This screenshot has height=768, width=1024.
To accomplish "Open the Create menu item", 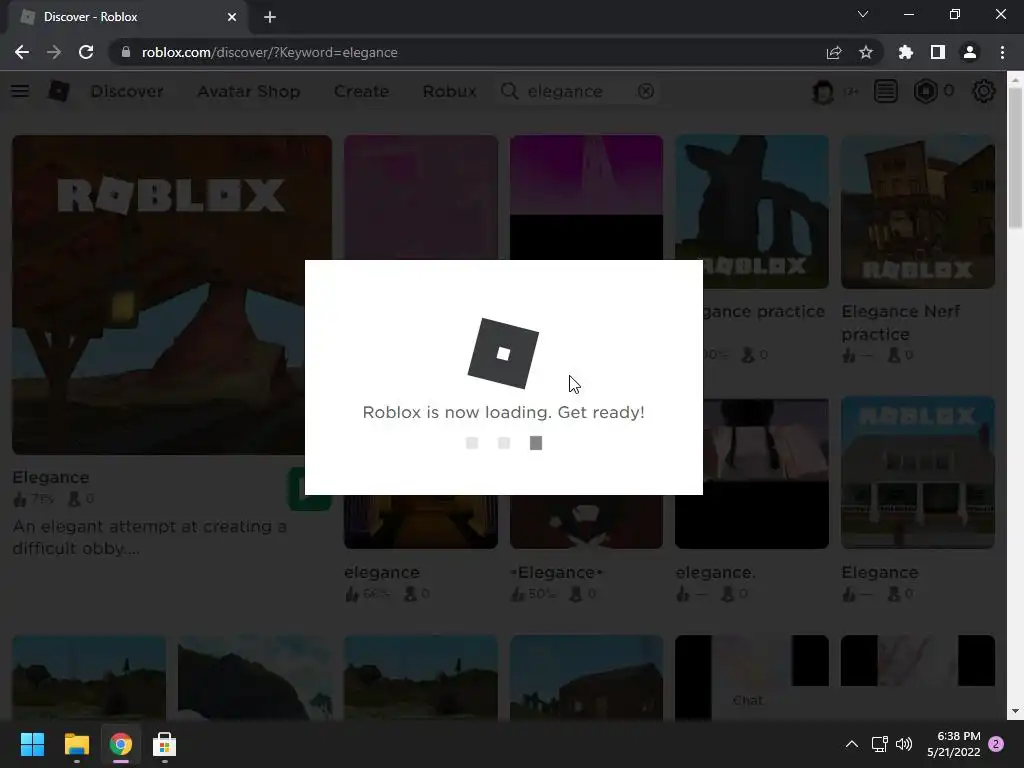I will tap(361, 91).
